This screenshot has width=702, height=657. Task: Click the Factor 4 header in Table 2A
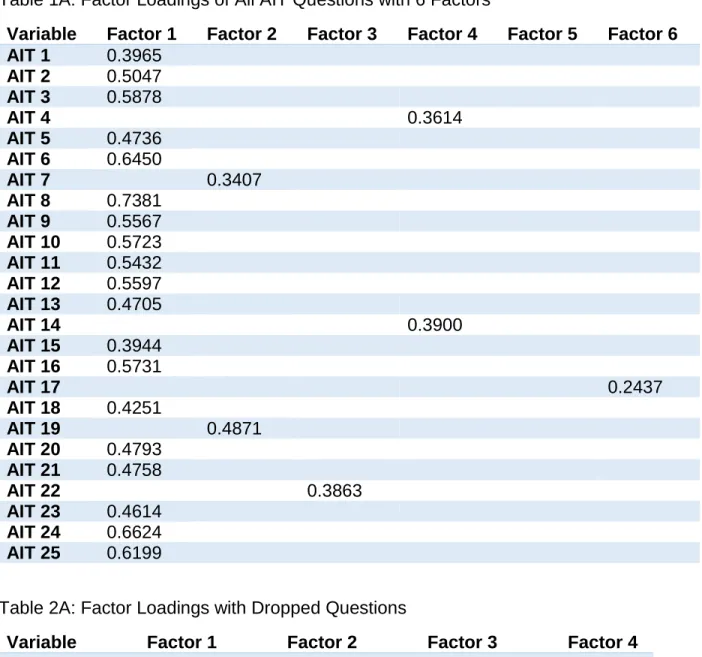603,643
